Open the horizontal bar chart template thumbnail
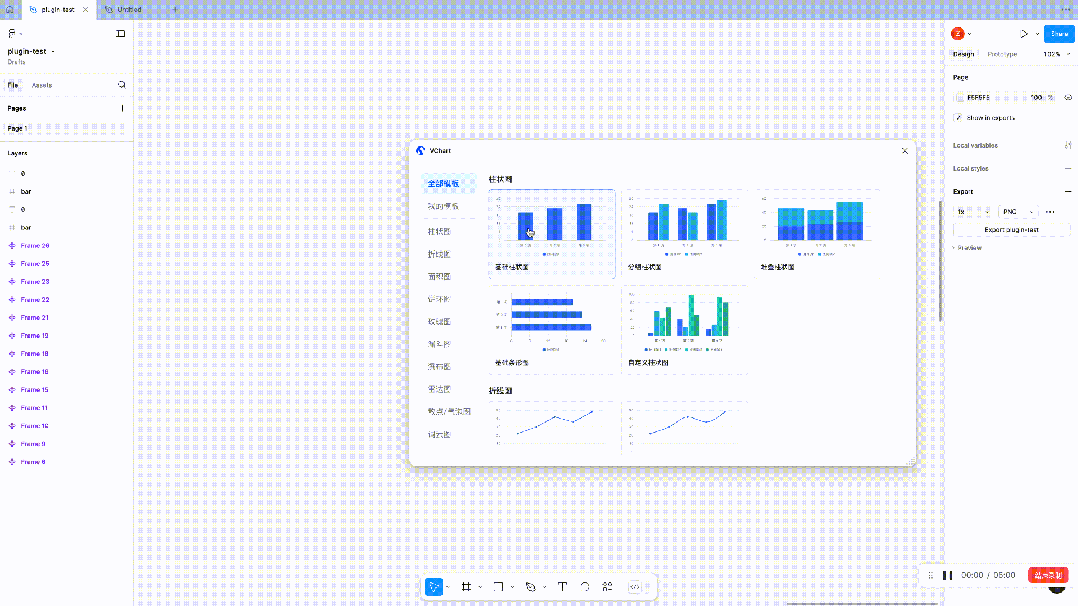1078x606 pixels. pos(551,329)
